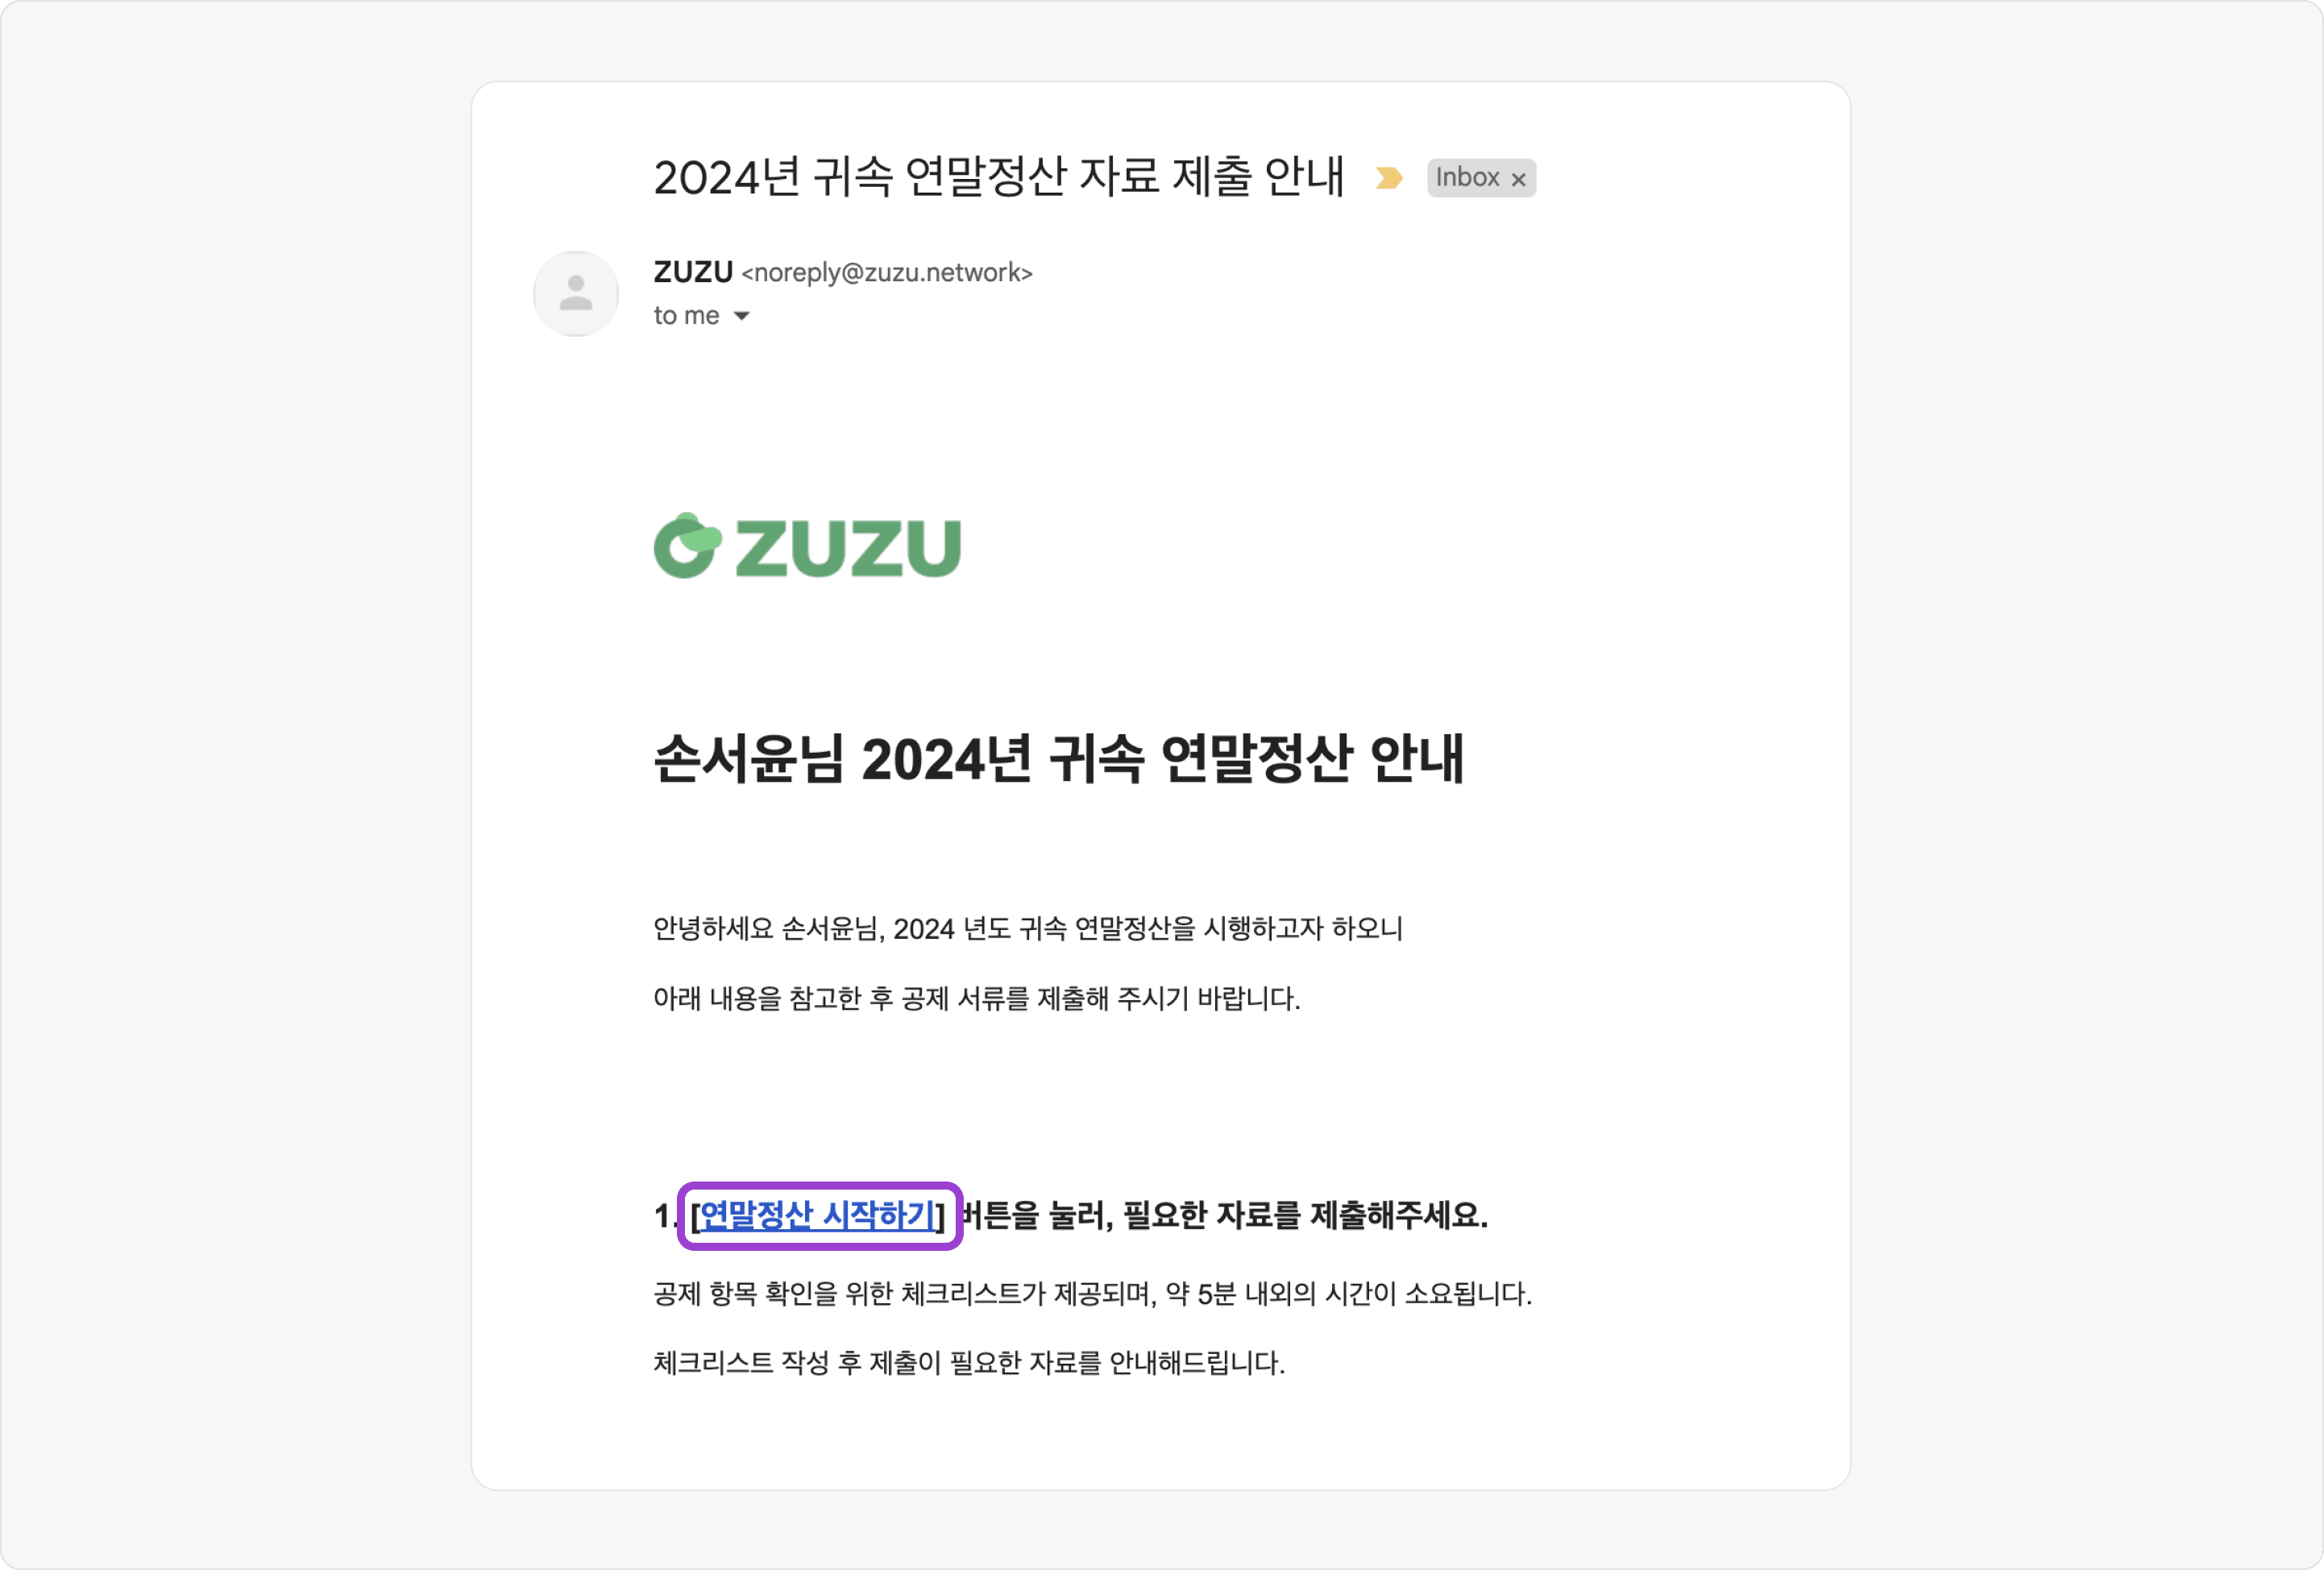Viewport: 2324px width, 1570px height.
Task: Click the sender's profile avatar
Action: tap(576, 294)
